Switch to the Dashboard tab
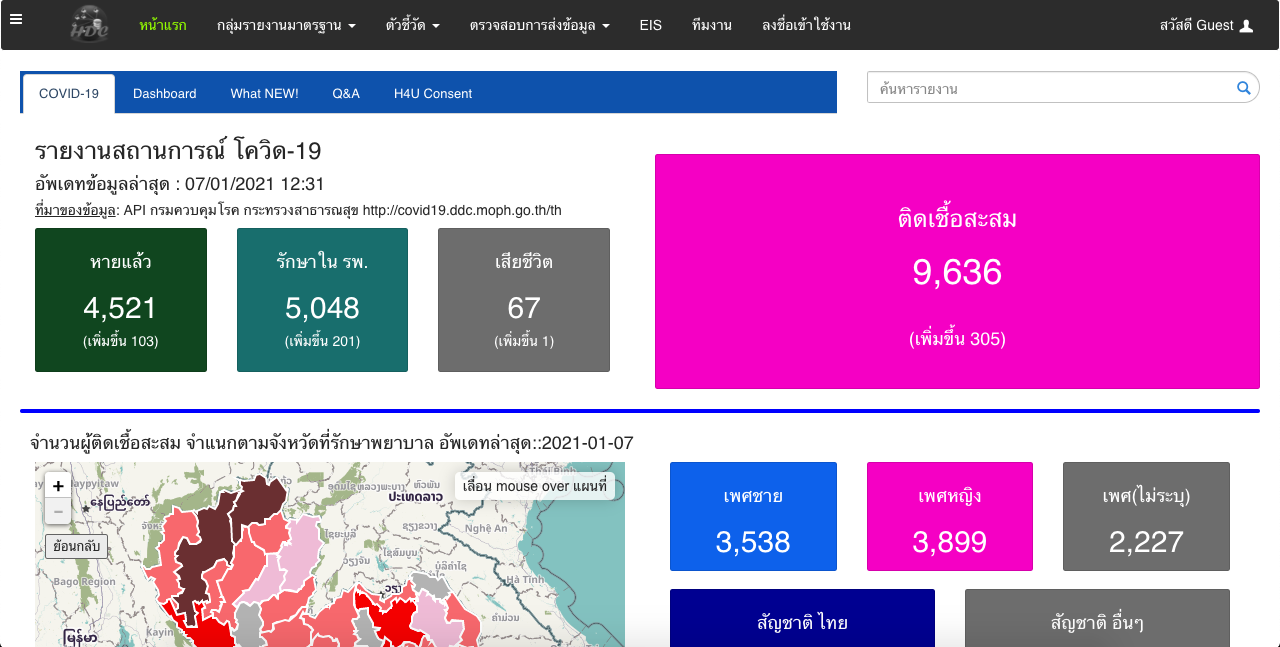 coord(164,94)
